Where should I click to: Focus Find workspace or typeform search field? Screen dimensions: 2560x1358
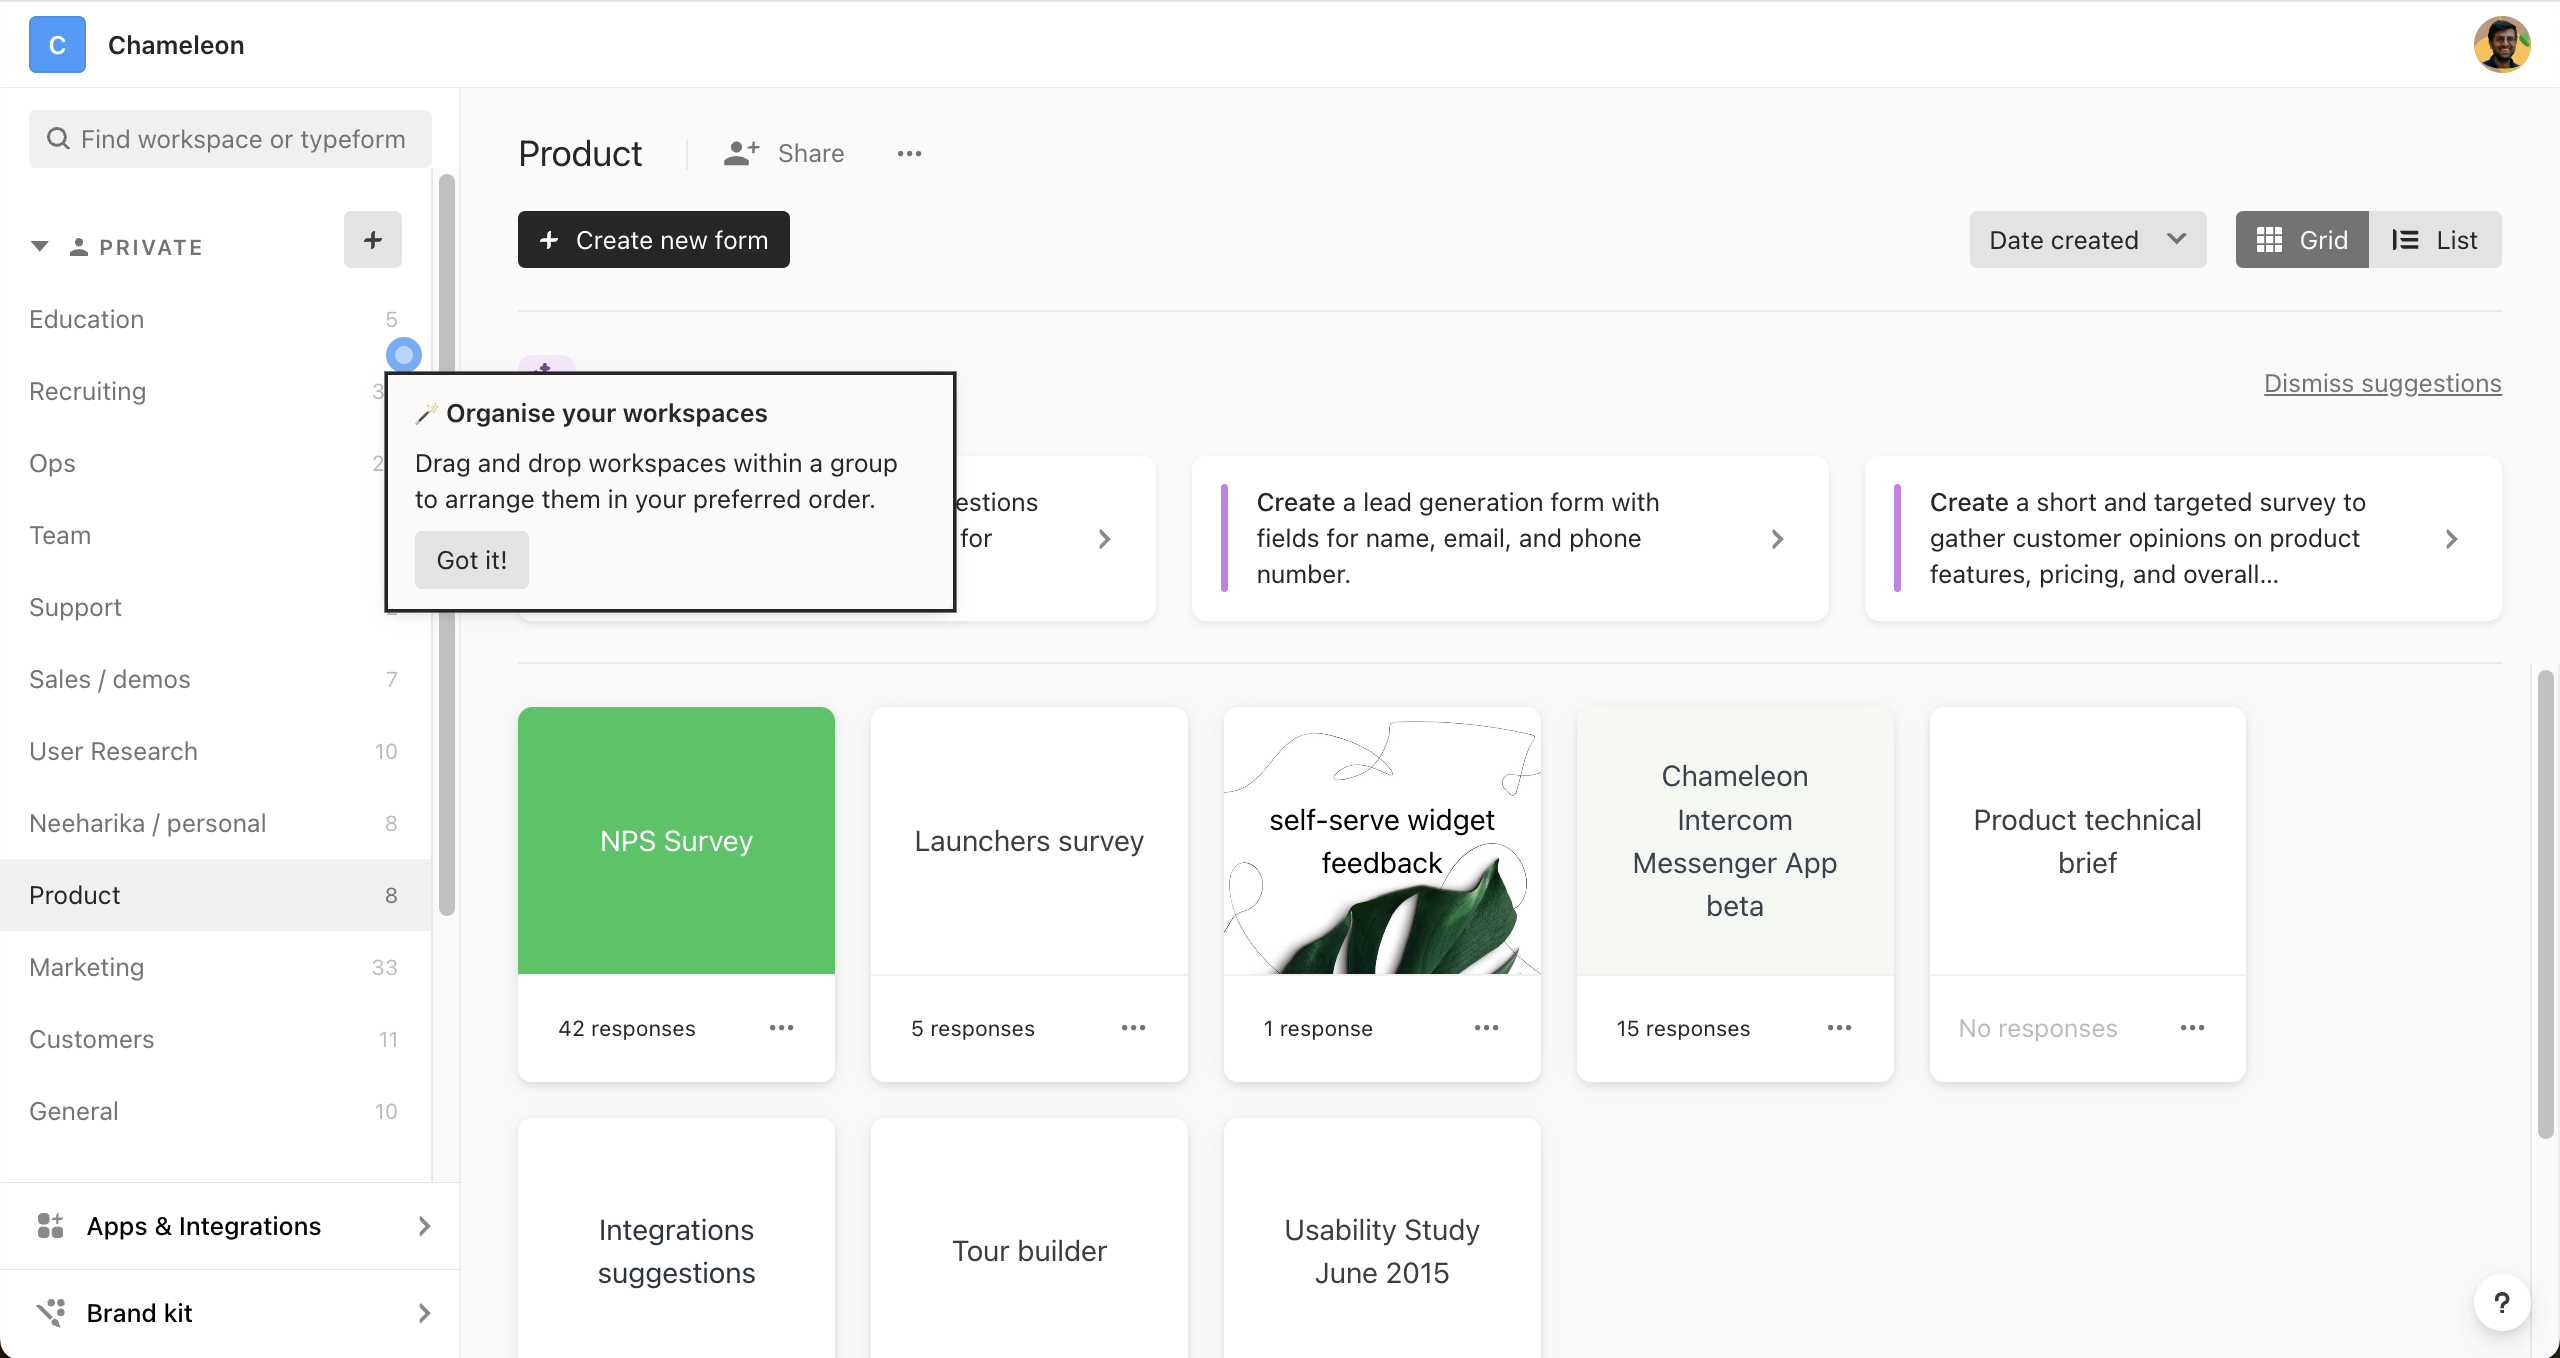[230, 139]
